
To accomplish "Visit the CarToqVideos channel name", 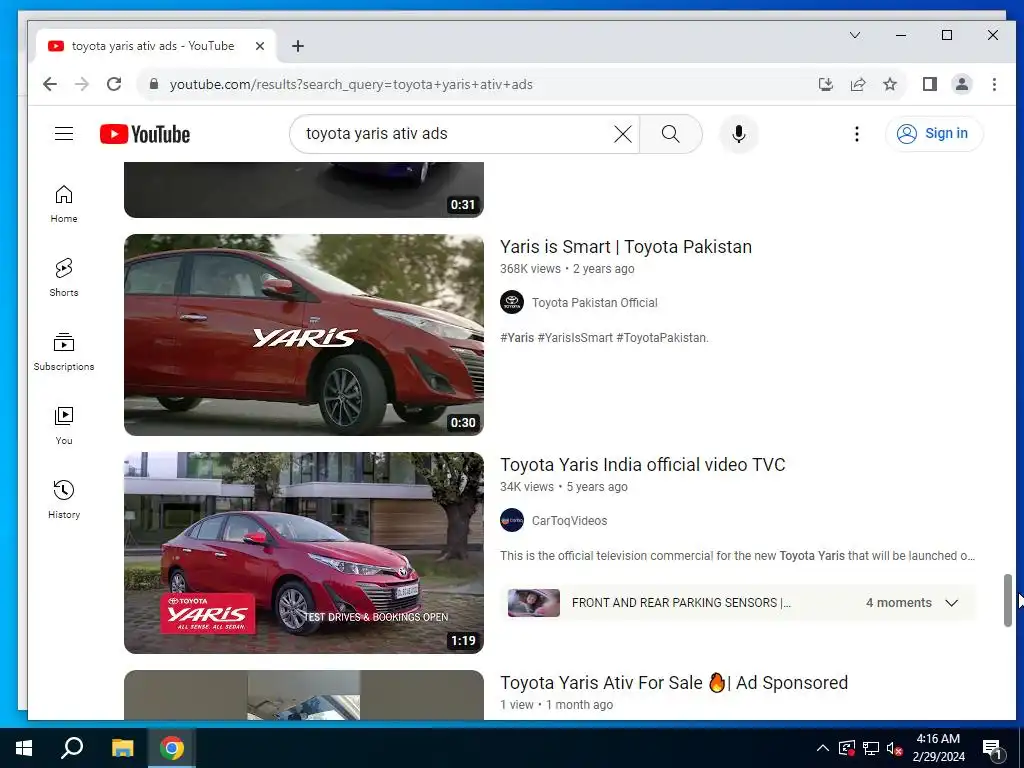I will 569,520.
